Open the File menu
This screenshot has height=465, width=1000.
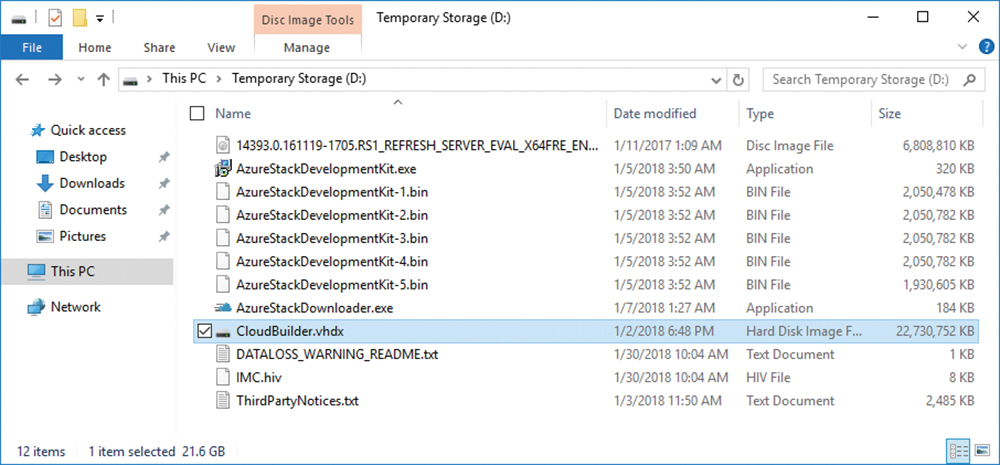point(32,47)
